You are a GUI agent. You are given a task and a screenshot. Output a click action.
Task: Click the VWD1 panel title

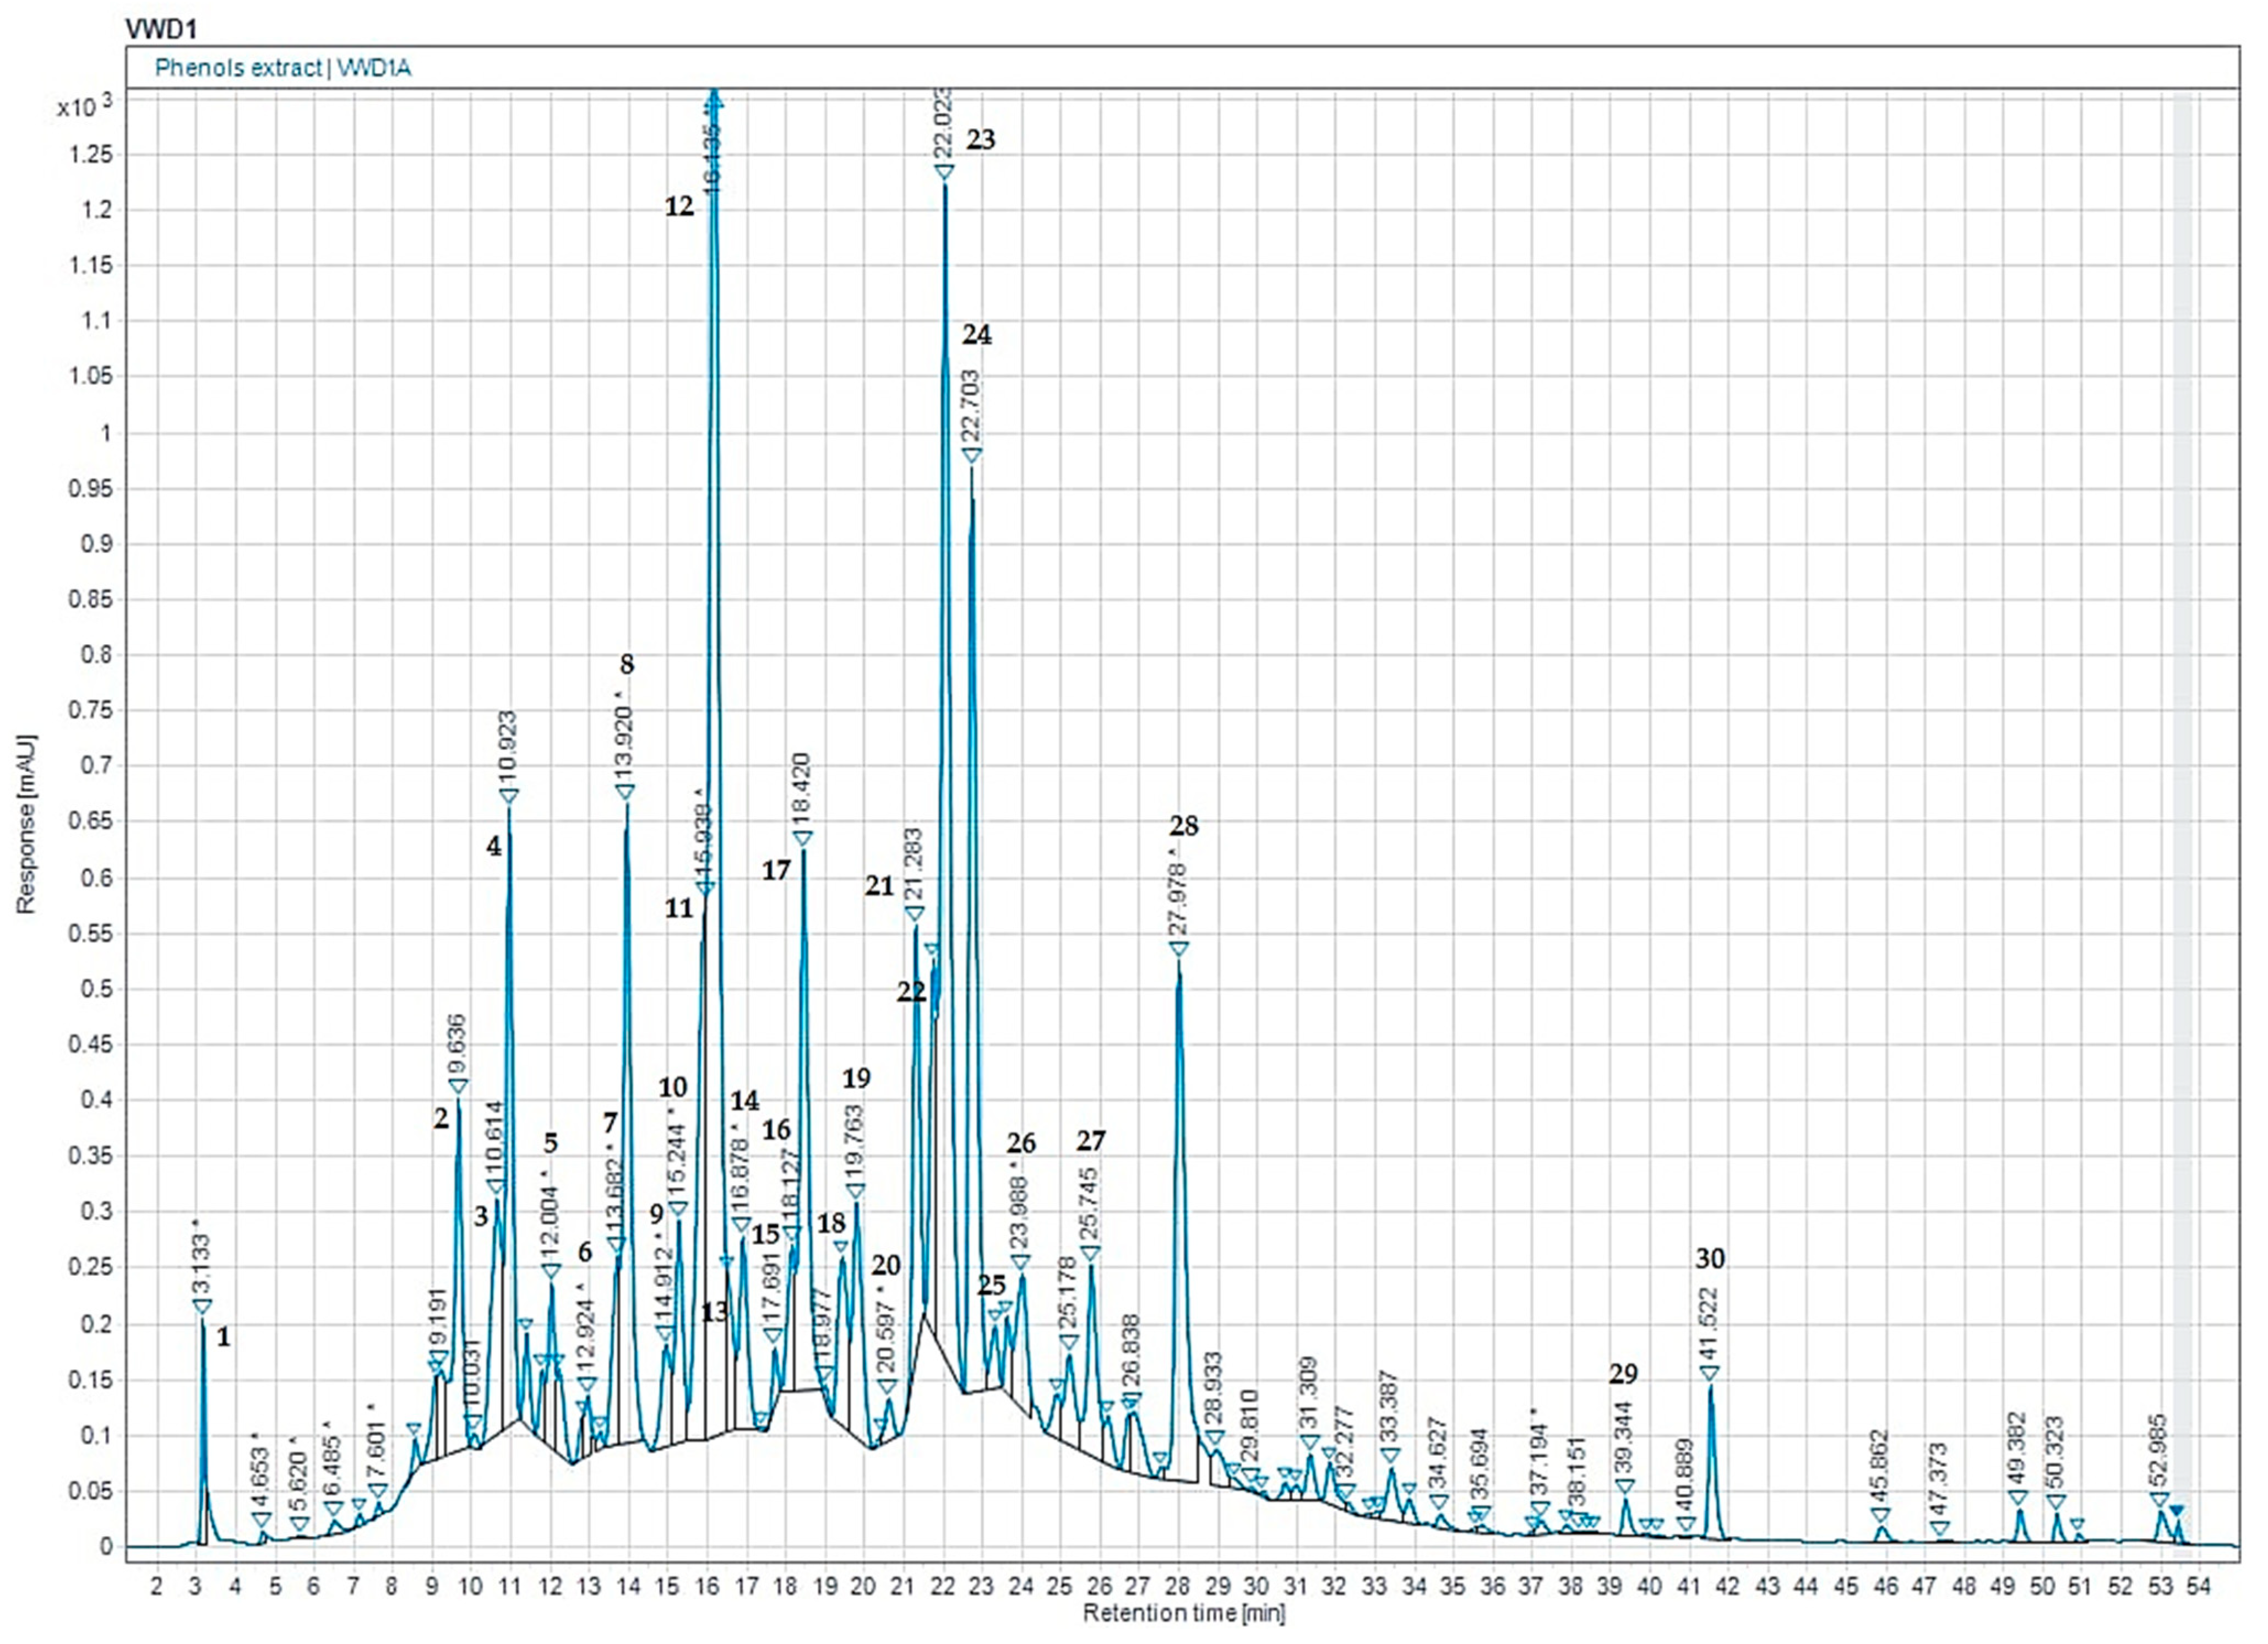point(160,29)
